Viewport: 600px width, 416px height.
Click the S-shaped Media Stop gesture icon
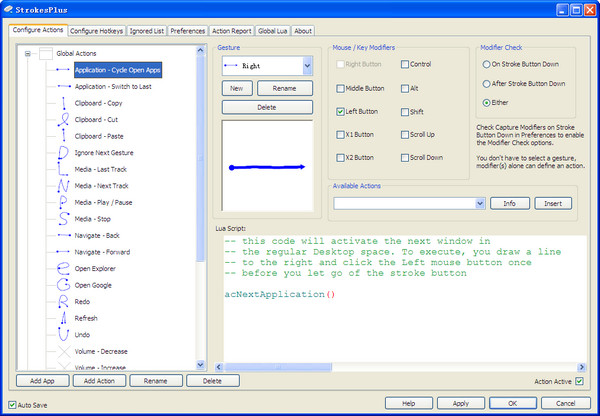point(64,219)
